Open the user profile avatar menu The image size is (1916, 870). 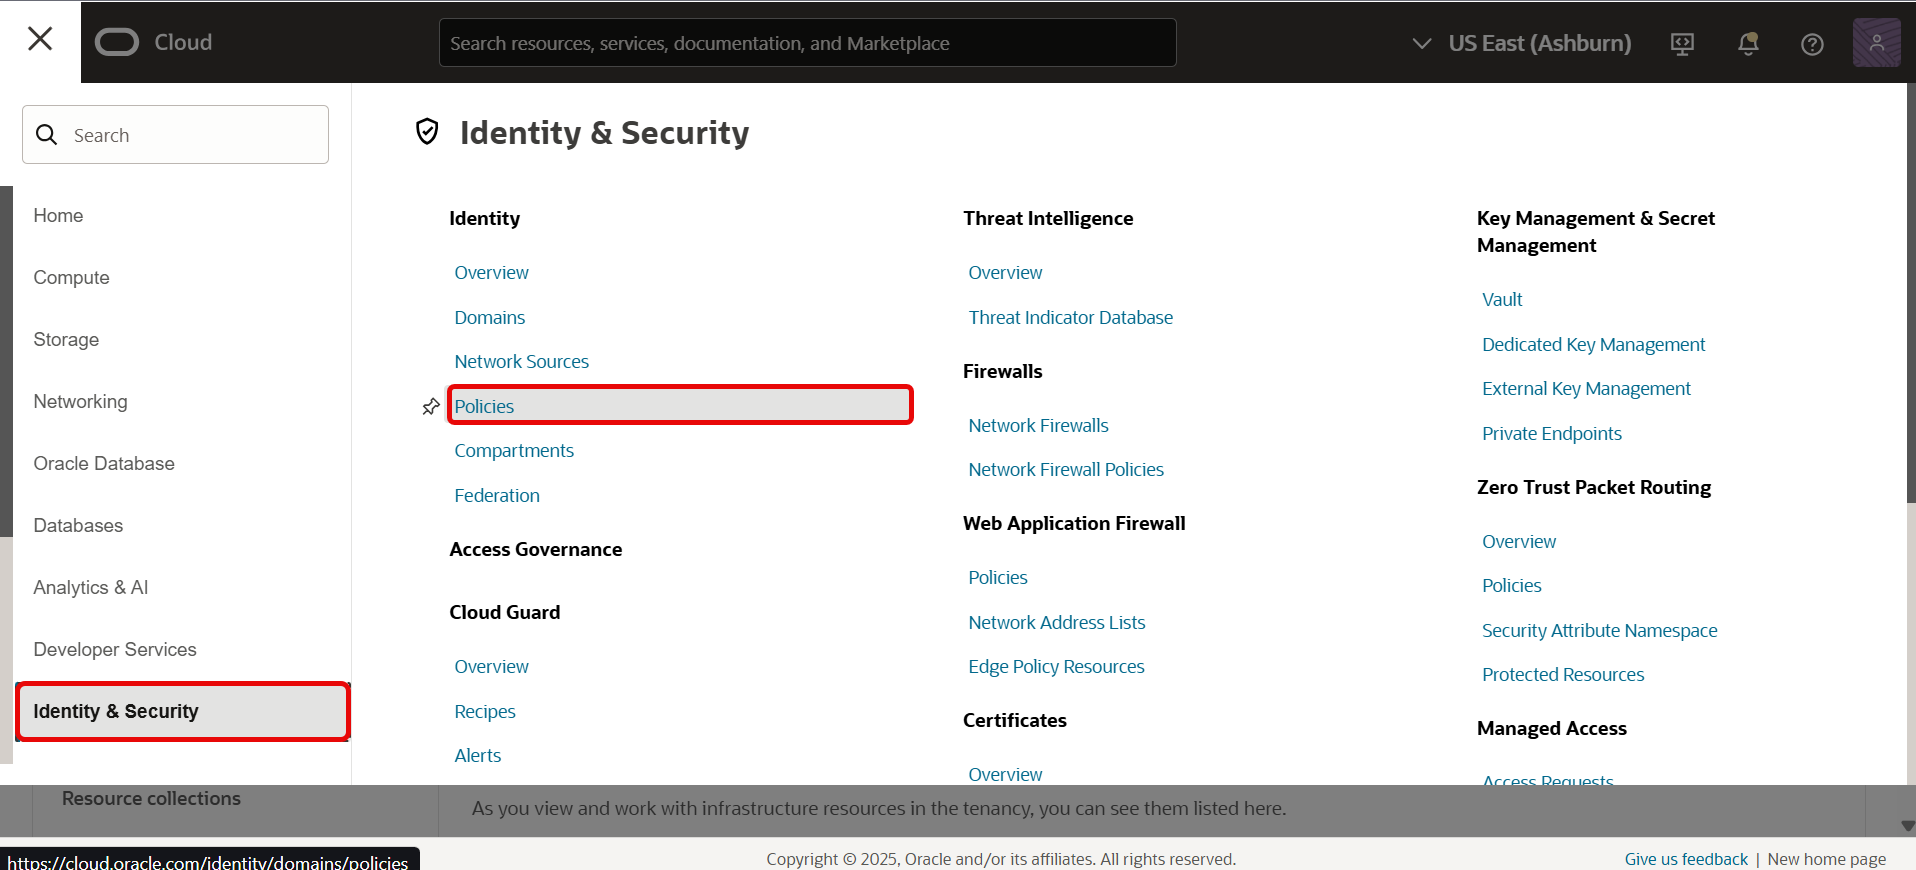(1876, 43)
